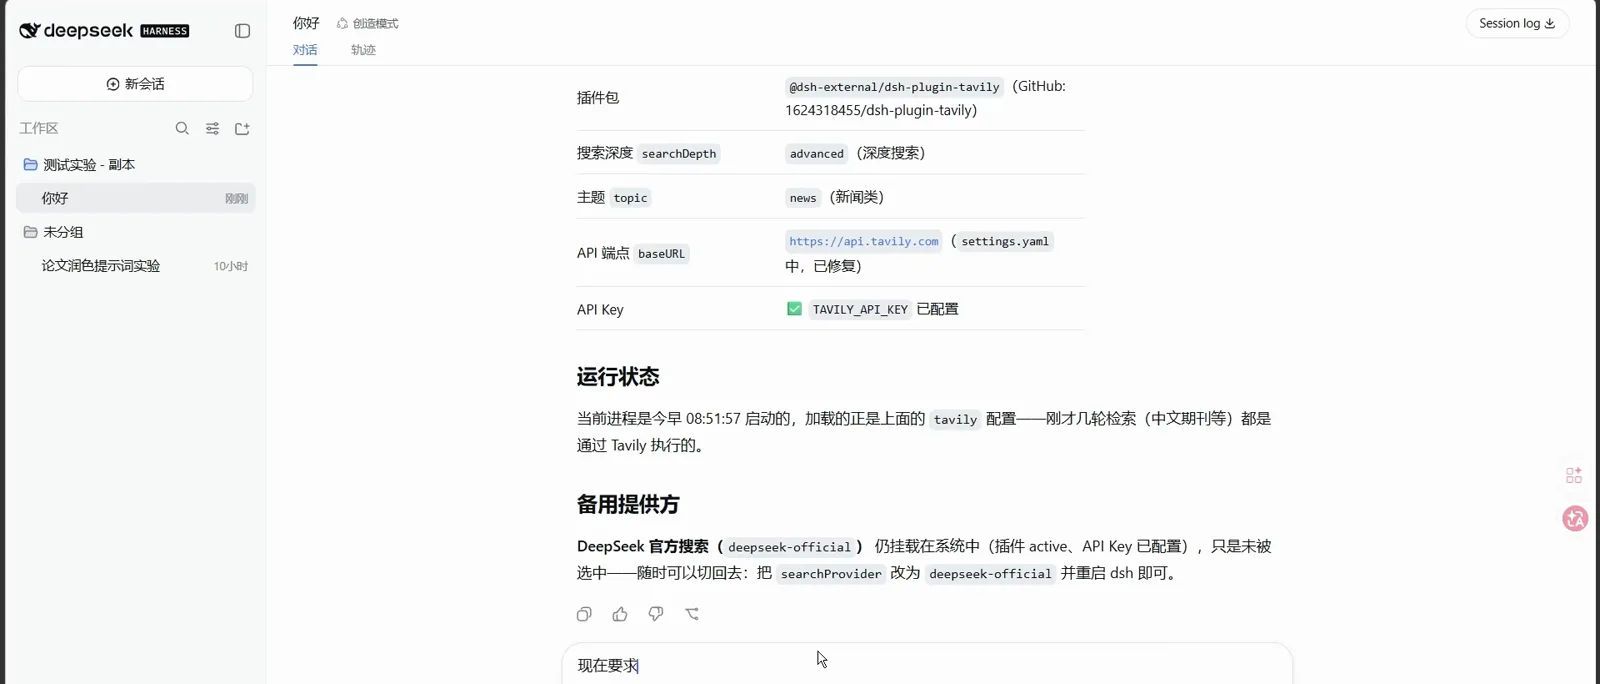This screenshot has width=1600, height=684.
Task: Download the Session log
Action: coord(1517,23)
